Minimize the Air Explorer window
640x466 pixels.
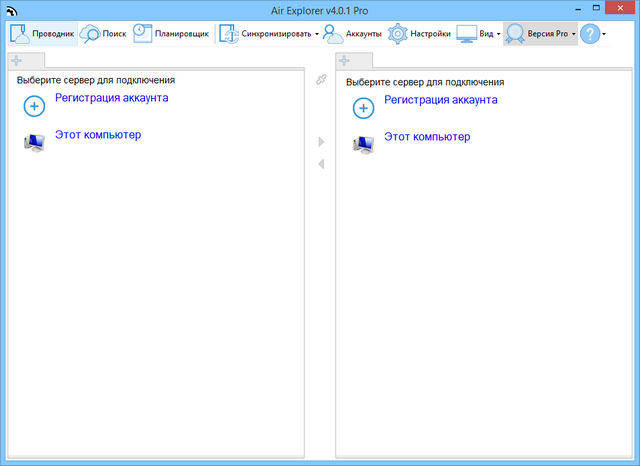[x=578, y=9]
